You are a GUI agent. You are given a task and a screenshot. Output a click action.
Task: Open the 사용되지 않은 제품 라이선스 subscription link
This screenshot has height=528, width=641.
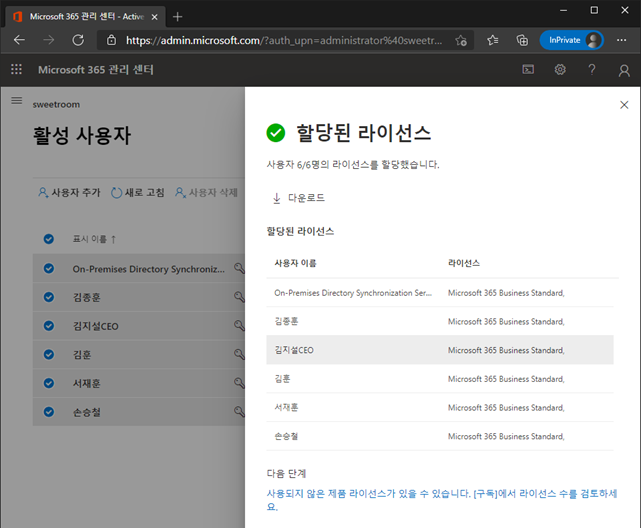[442, 500]
